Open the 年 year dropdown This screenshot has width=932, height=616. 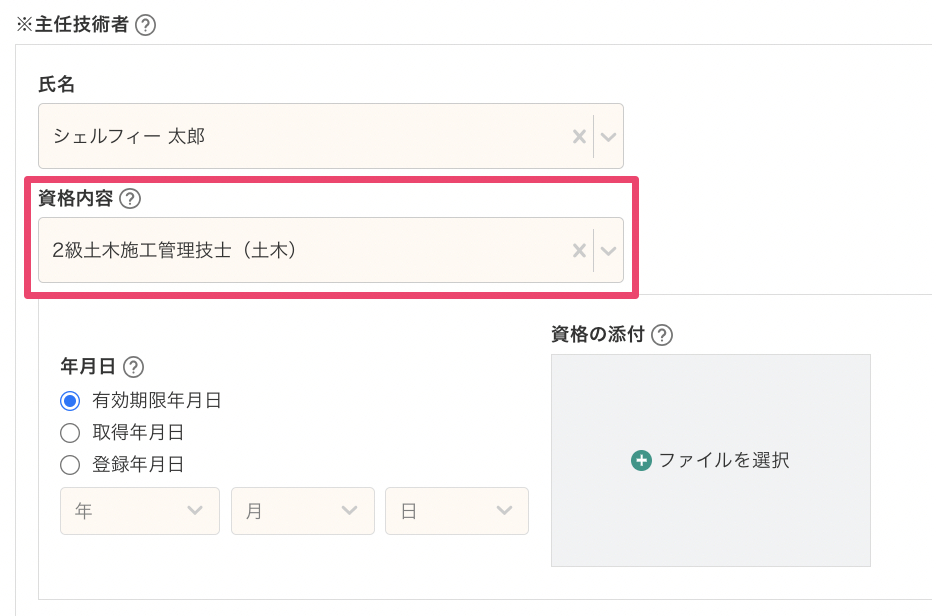140,511
